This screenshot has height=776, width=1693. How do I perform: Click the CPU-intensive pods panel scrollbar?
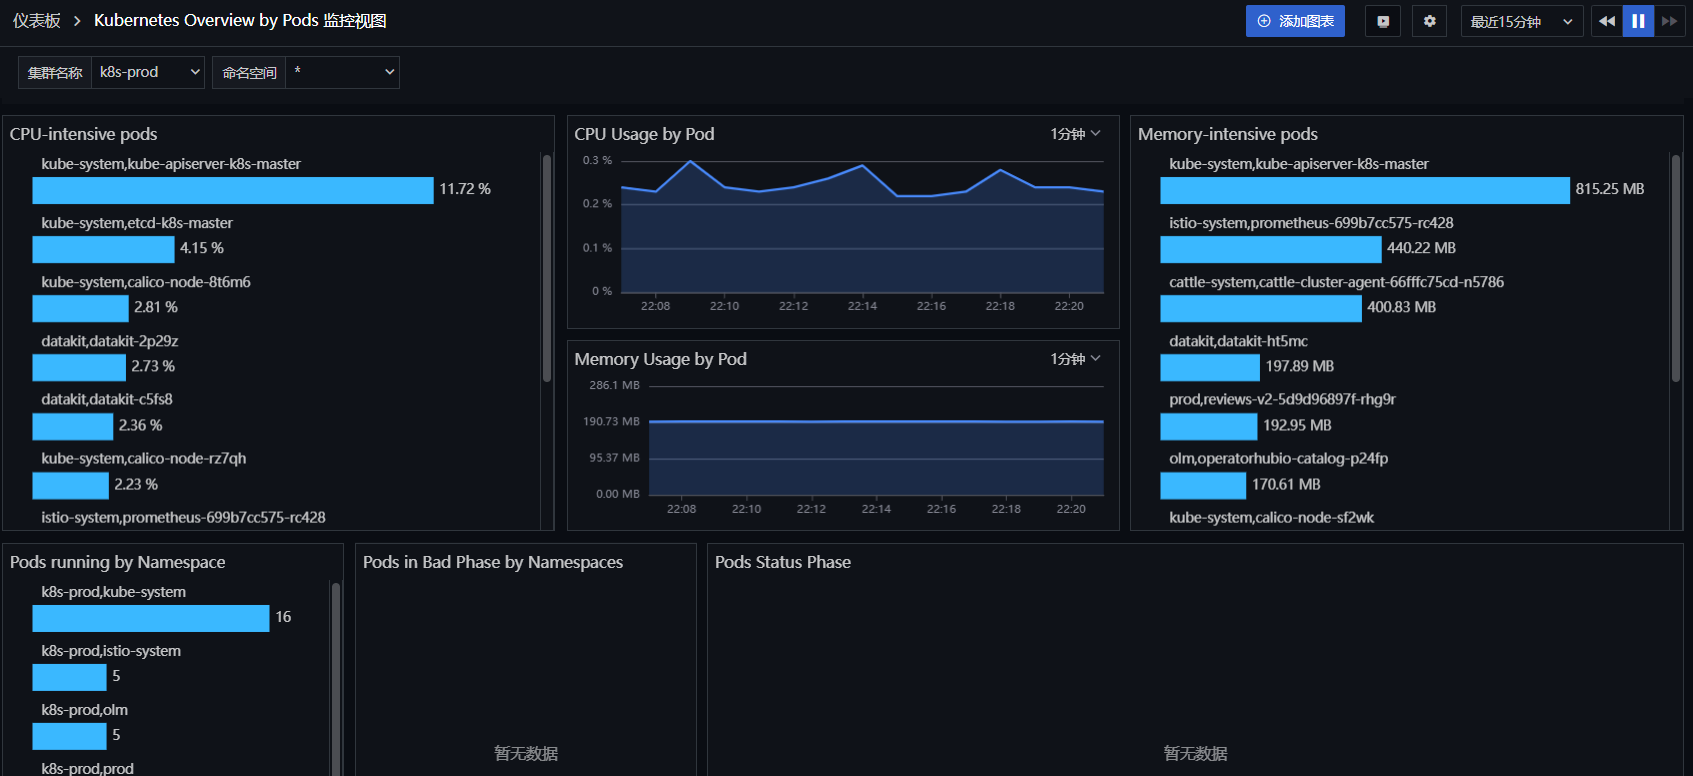[x=547, y=267]
